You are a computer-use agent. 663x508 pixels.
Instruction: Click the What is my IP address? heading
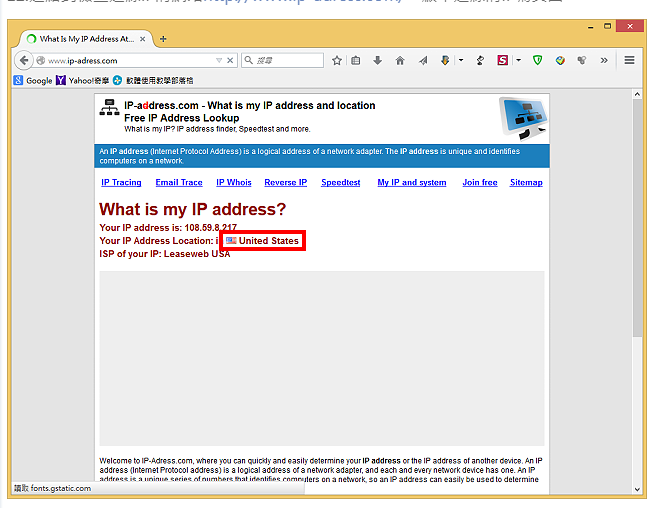coord(192,209)
